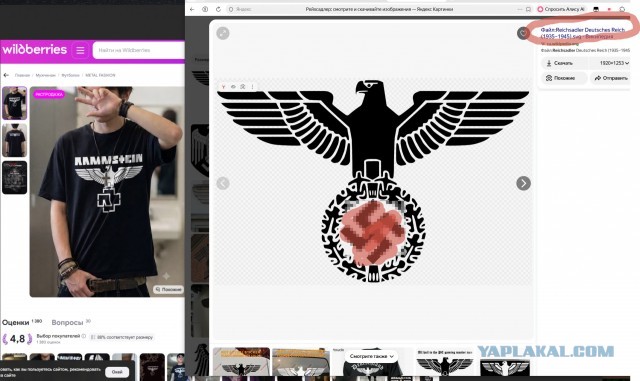Open the METAL FASHION breadcrumb link
640x381 pixels.
pyautogui.click(x=100, y=75)
